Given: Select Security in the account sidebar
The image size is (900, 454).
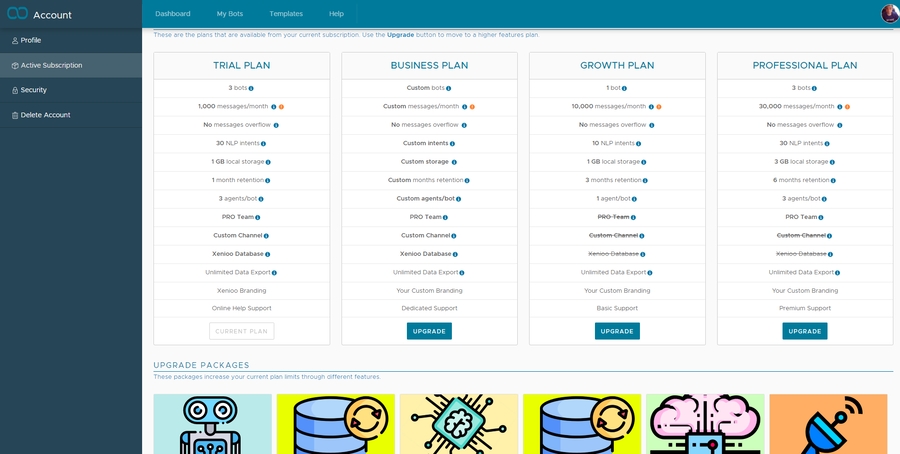Looking at the screenshot, I should 34,90.
